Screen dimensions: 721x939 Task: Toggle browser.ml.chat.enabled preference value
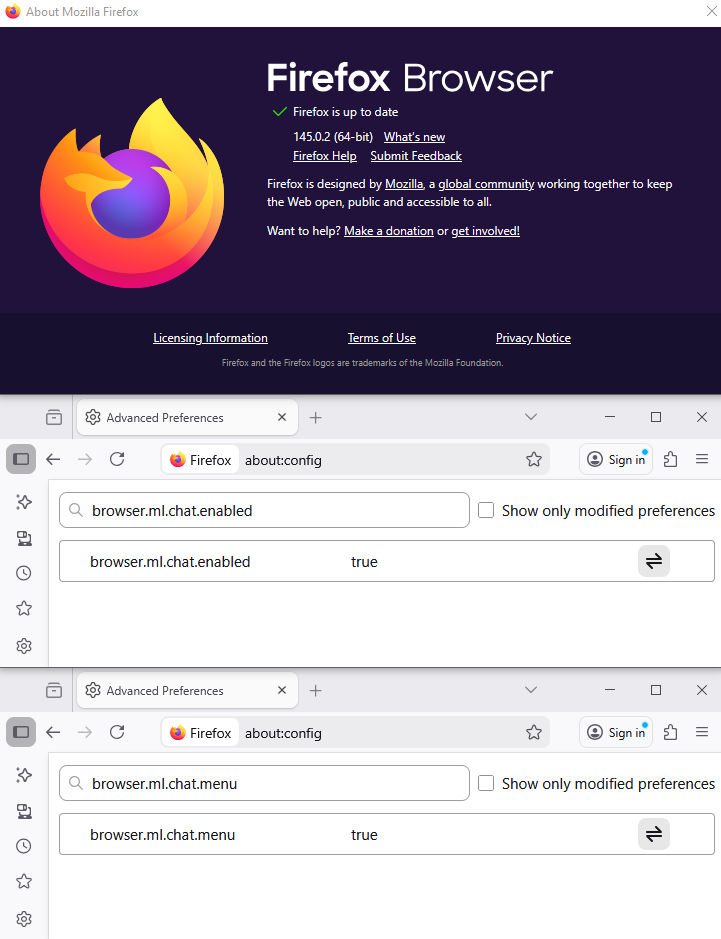(654, 561)
